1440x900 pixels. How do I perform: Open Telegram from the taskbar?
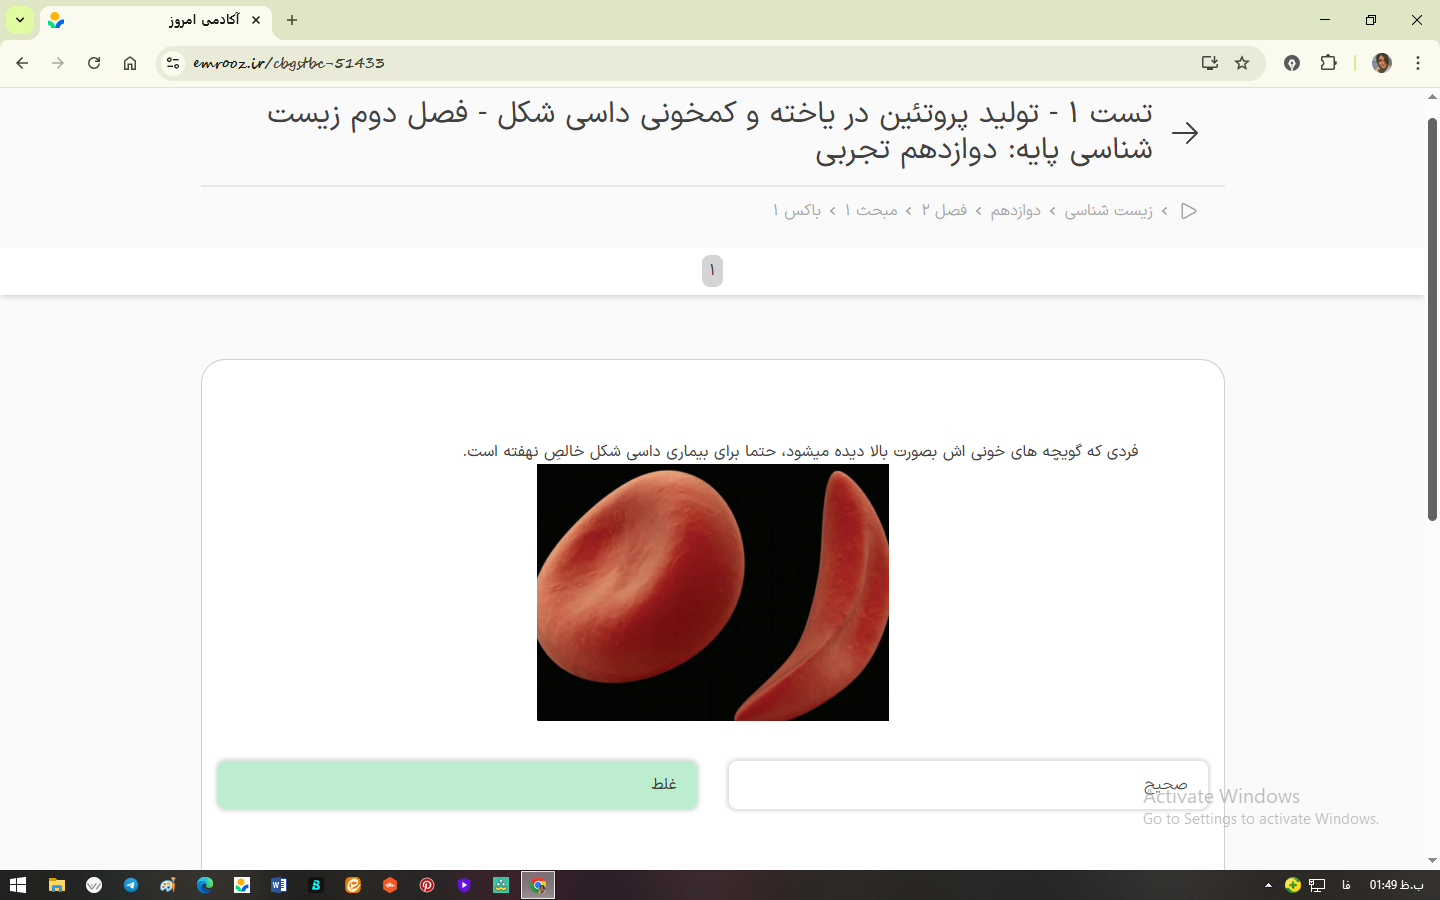point(131,885)
